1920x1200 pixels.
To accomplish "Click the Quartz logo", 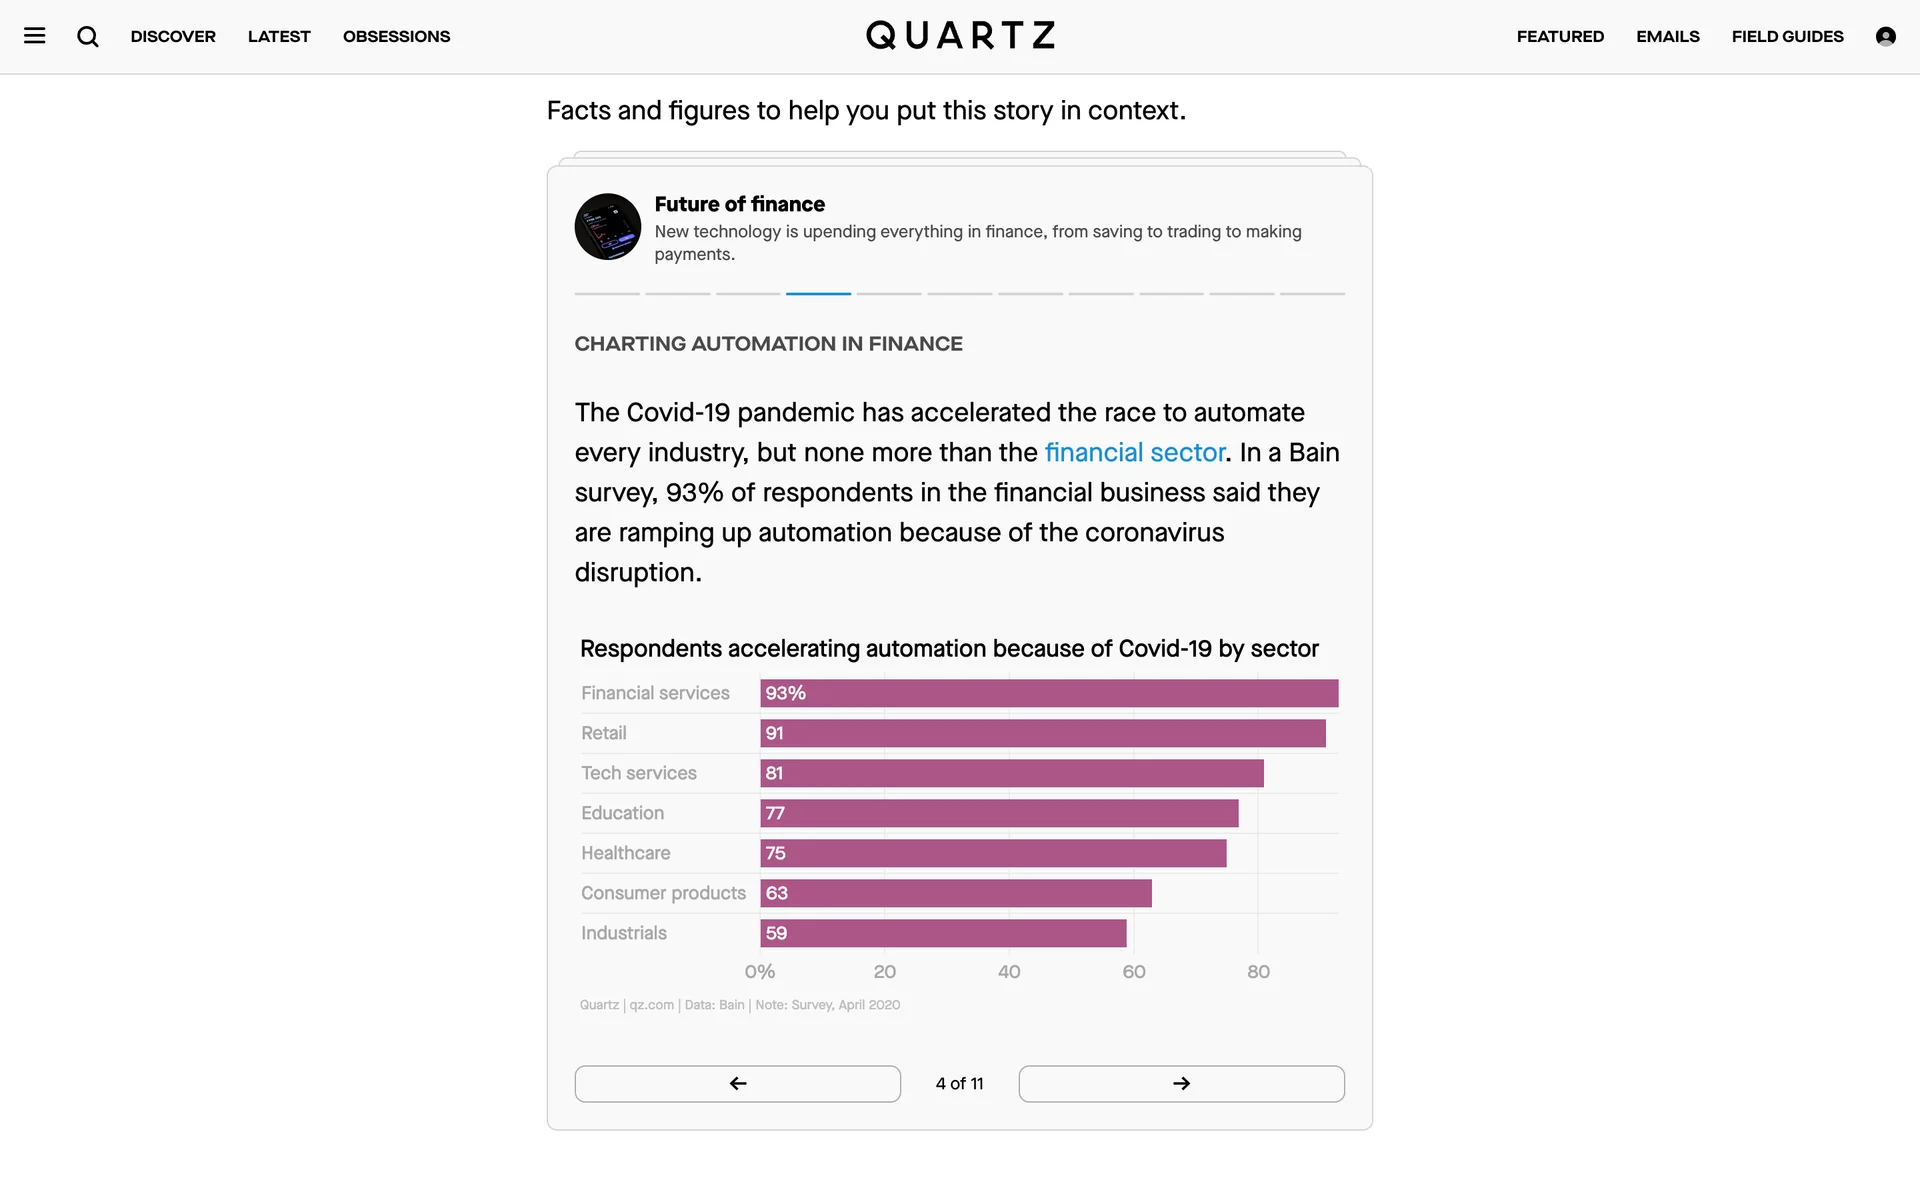I will pyautogui.click(x=960, y=36).
